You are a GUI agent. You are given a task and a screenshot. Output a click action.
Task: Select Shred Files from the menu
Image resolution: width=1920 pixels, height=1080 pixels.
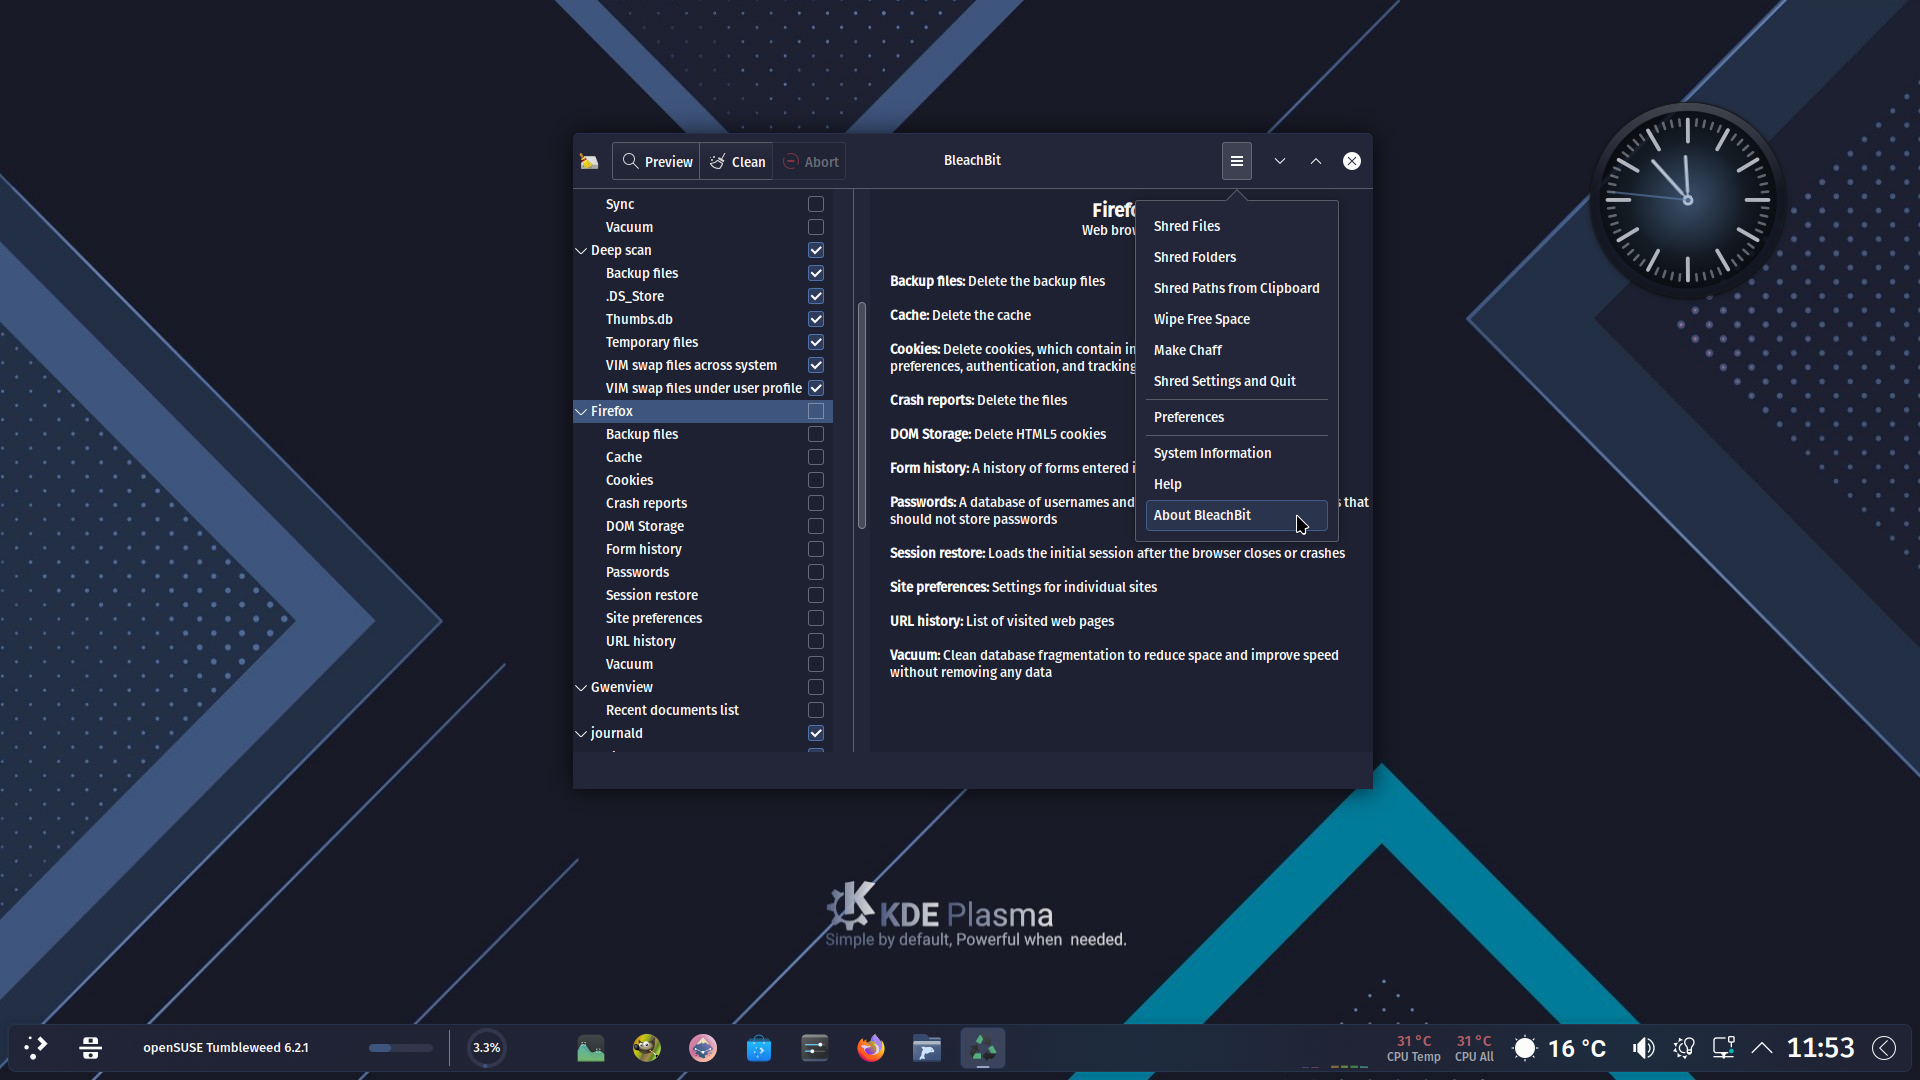coord(1236,226)
